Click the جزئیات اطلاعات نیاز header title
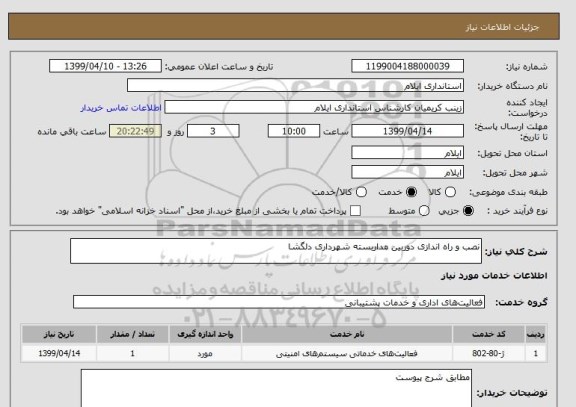 pos(502,28)
